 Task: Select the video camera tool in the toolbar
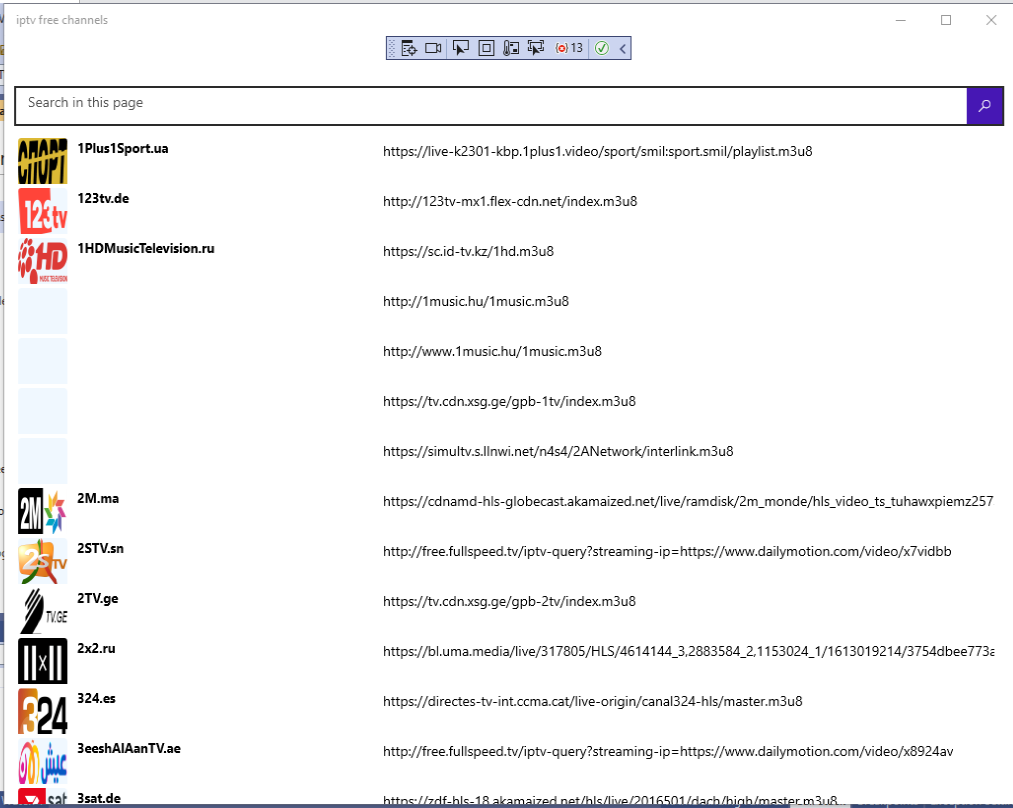[431, 47]
